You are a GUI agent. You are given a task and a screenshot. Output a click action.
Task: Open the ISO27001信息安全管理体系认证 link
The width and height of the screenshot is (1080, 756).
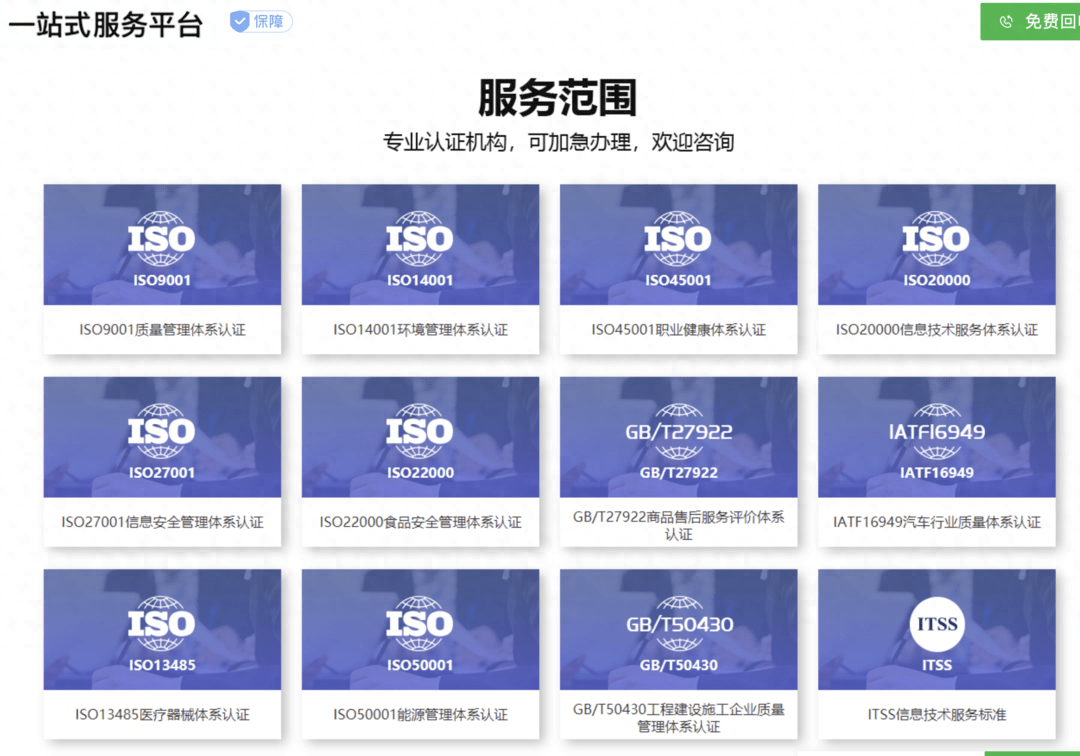coord(162,522)
